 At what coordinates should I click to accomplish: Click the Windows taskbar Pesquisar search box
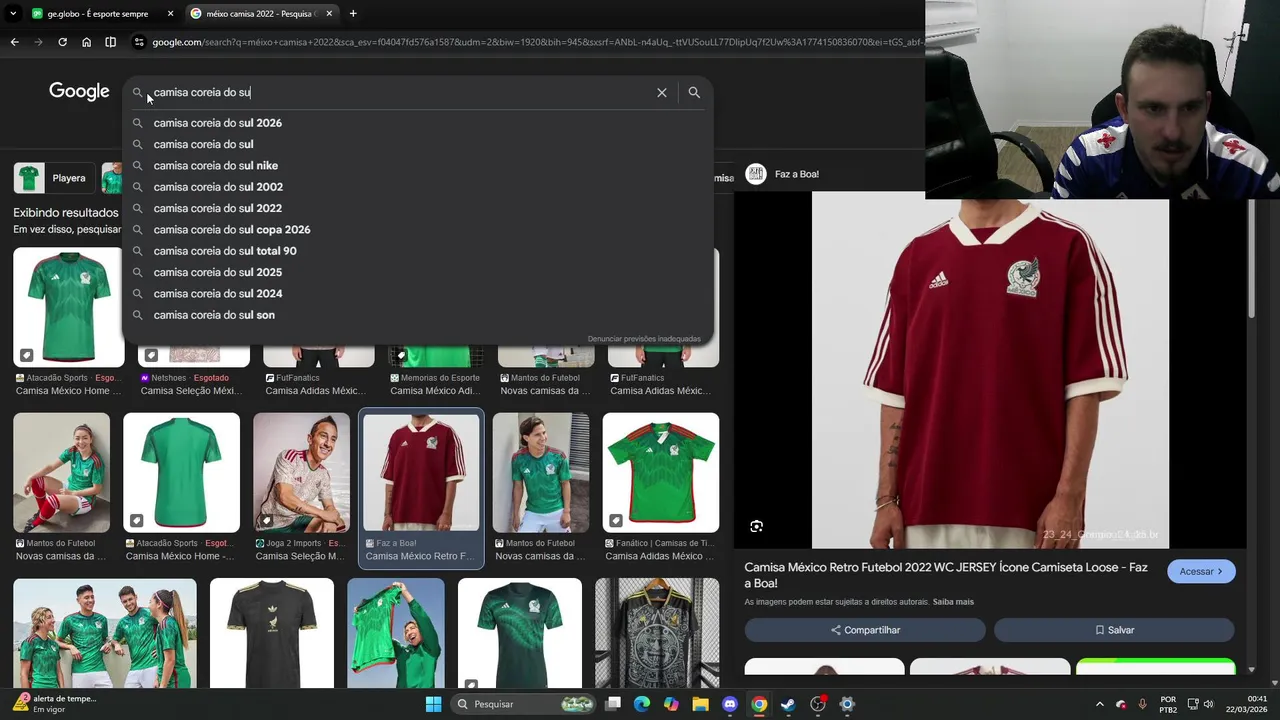(522, 704)
